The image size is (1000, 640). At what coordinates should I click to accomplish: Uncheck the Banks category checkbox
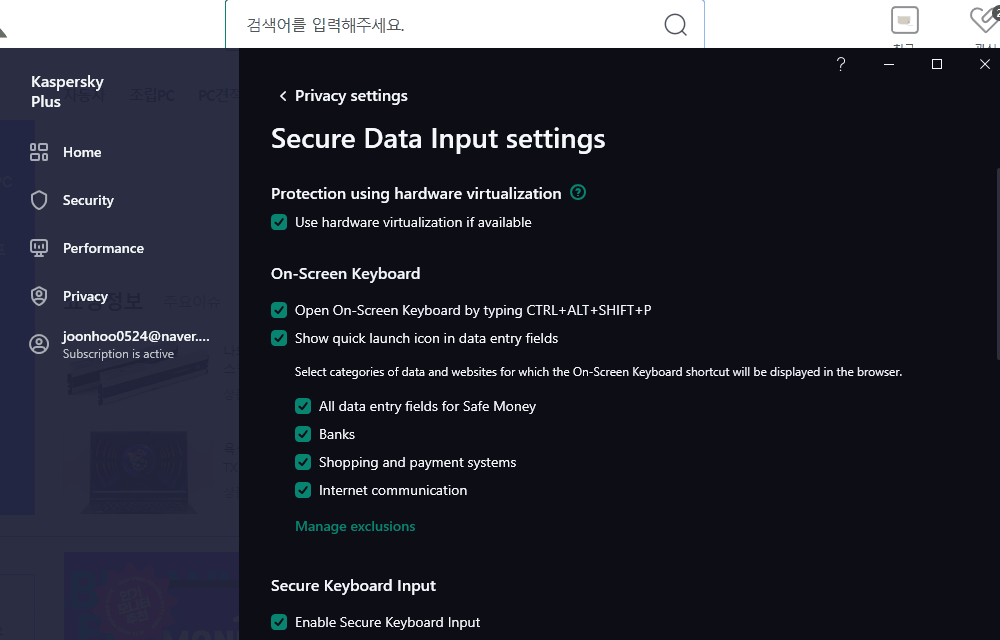coord(303,434)
